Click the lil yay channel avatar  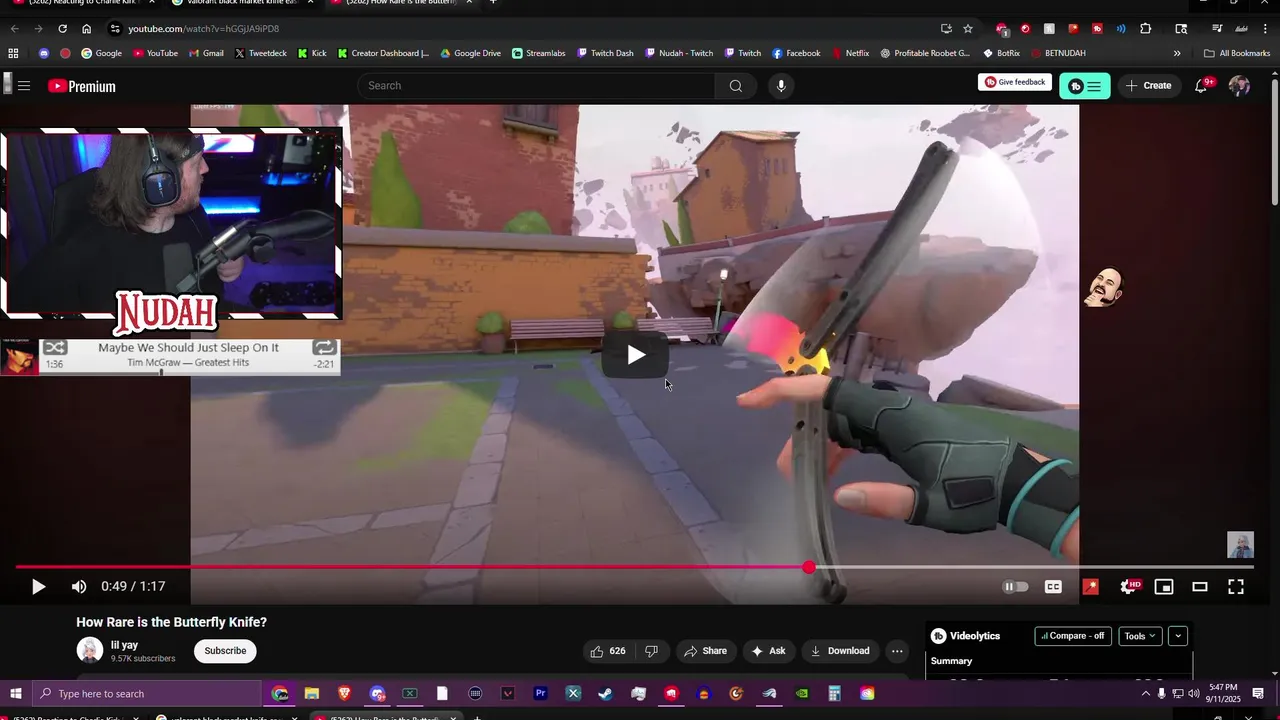[90, 651]
